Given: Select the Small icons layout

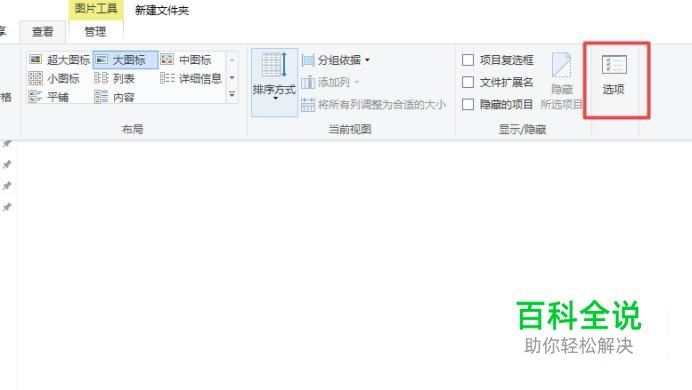Looking at the screenshot, I should pyautogui.click(x=54, y=79).
